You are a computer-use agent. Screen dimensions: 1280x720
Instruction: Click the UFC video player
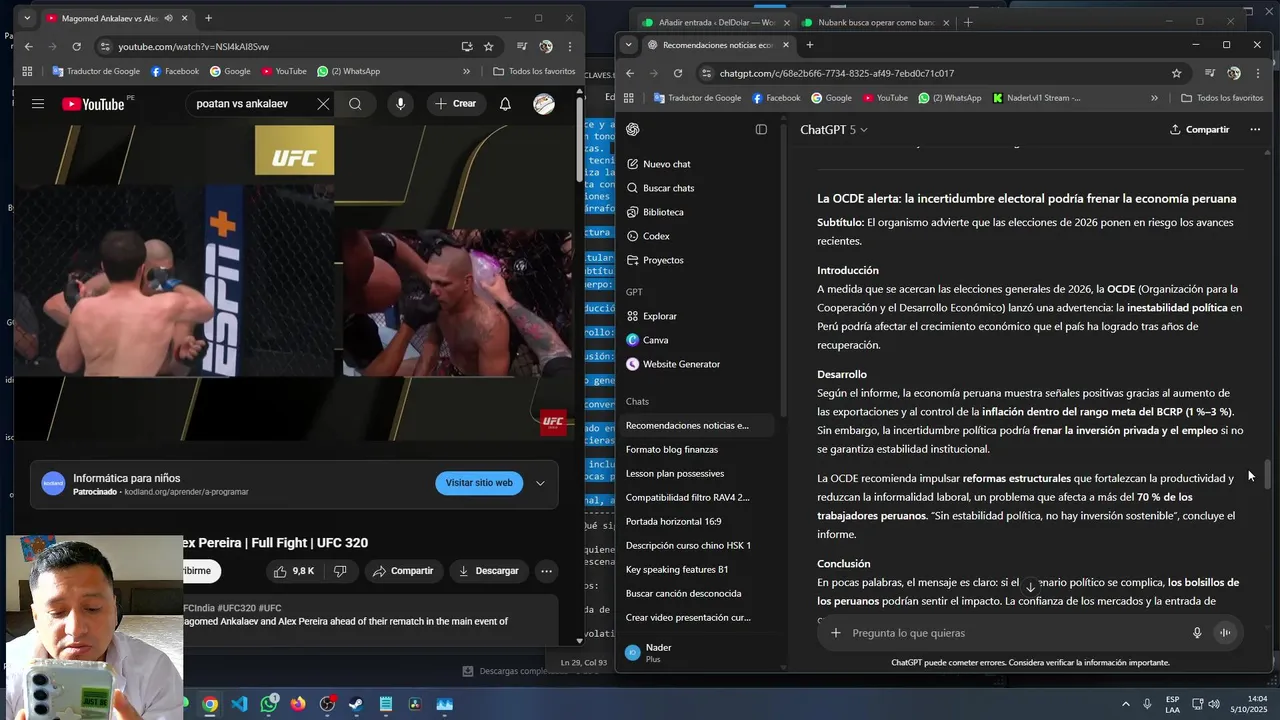coord(295,283)
